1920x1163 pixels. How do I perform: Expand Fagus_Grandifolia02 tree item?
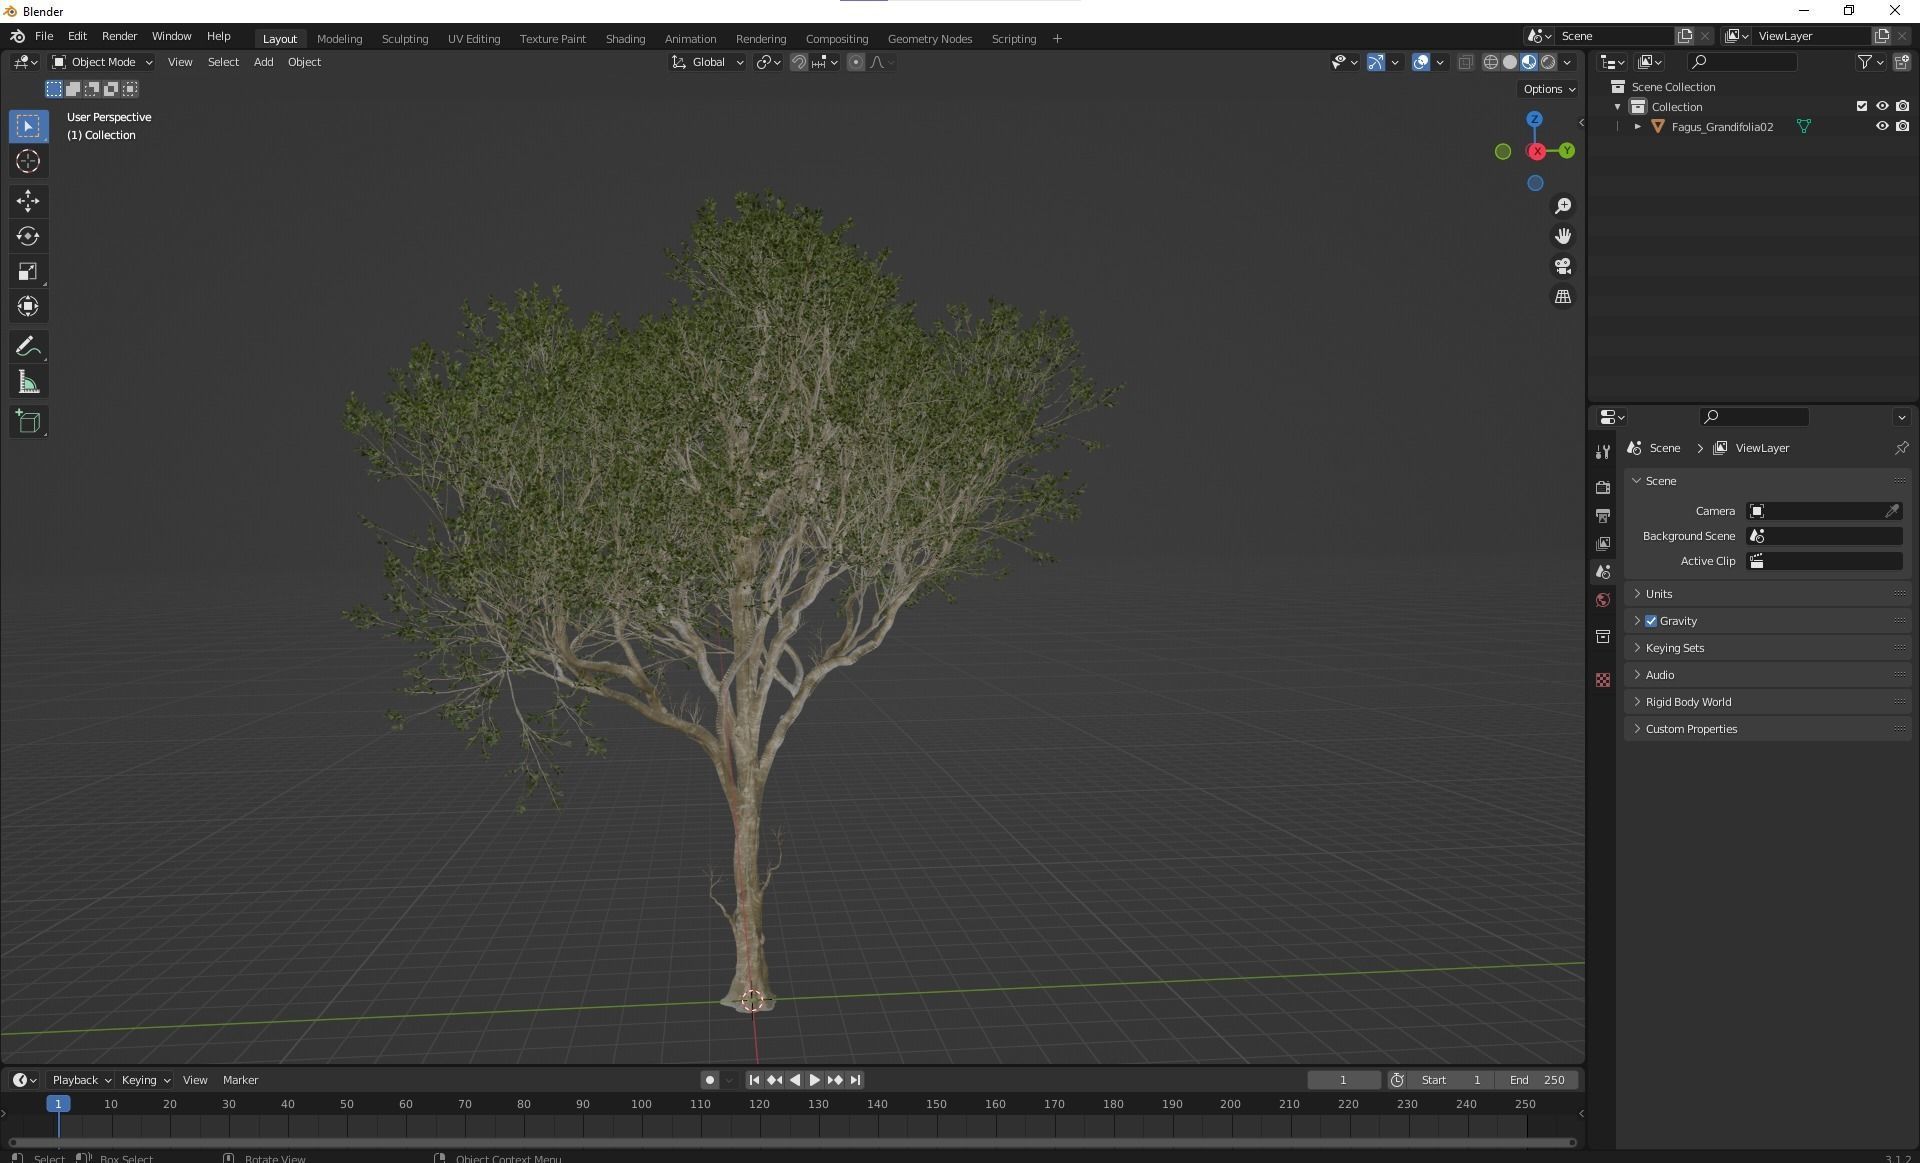click(x=1637, y=127)
